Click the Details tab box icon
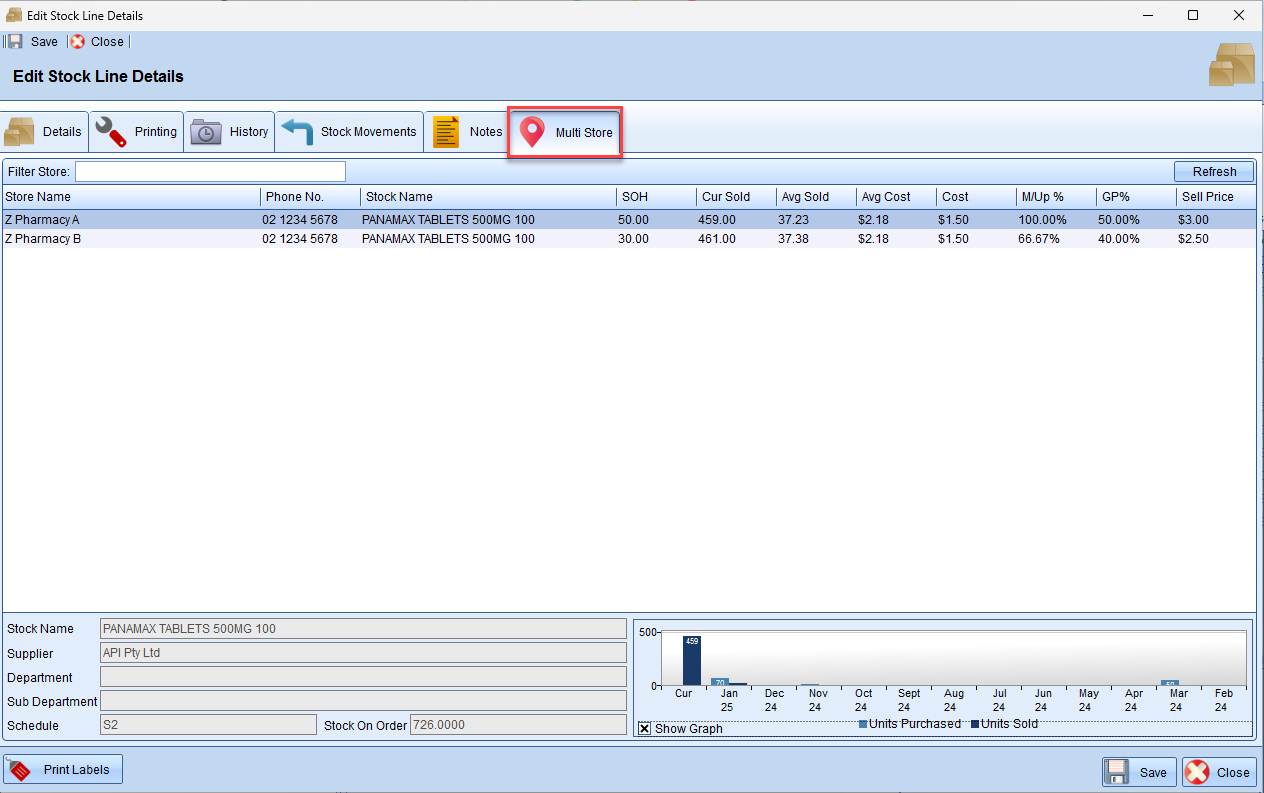Image resolution: width=1264 pixels, height=793 pixels. (20, 132)
